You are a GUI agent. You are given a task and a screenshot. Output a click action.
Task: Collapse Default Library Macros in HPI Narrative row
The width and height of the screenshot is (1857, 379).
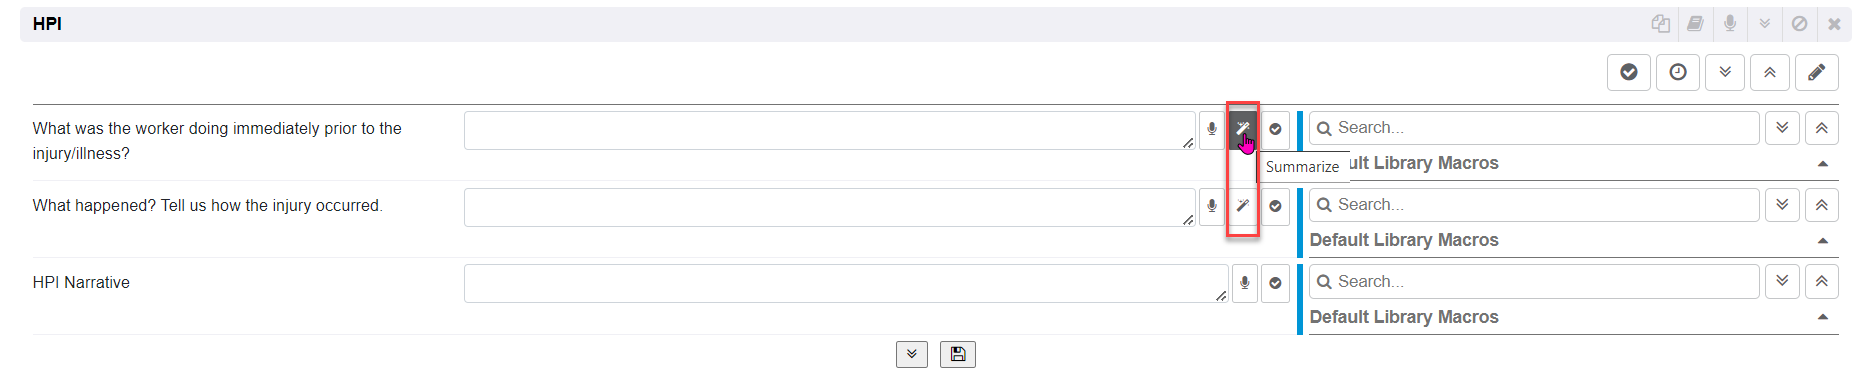(x=1823, y=317)
